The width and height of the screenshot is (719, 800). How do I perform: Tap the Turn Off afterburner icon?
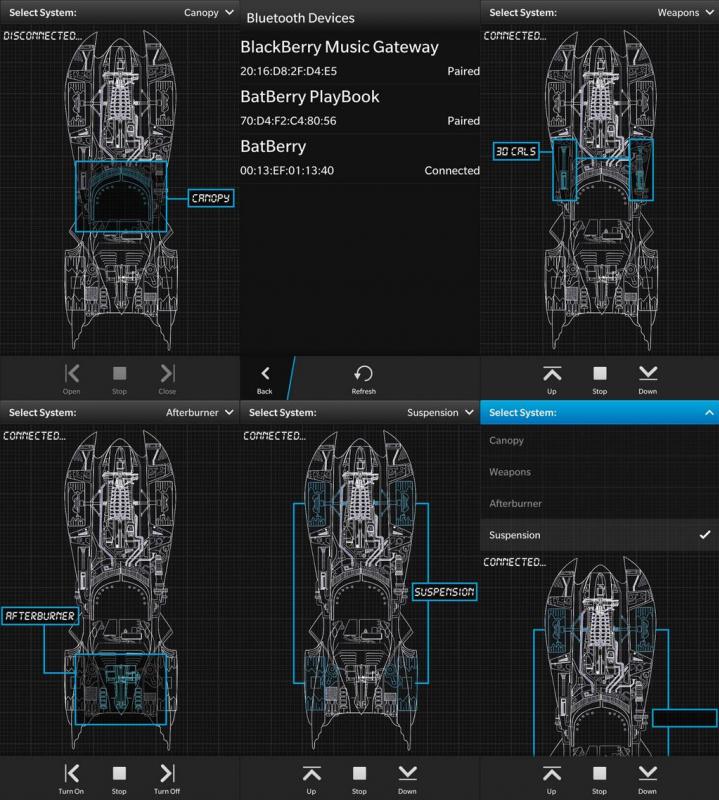[167, 773]
